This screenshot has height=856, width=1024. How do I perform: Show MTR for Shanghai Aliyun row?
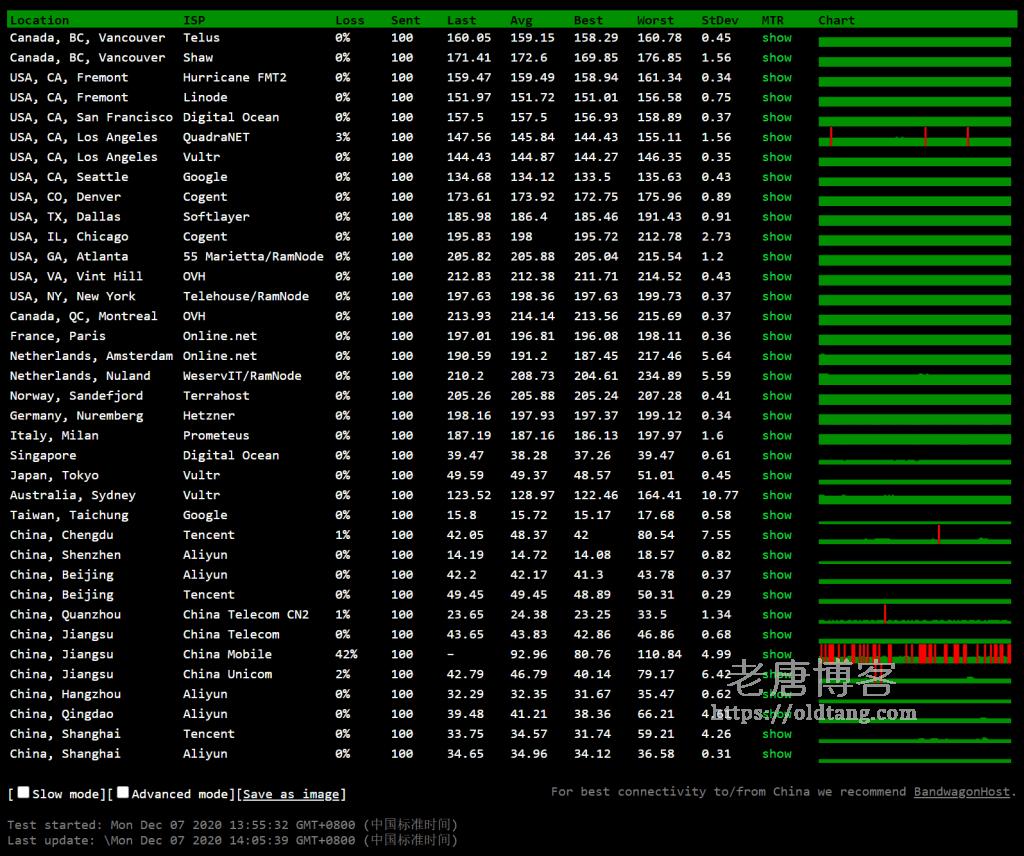point(776,754)
